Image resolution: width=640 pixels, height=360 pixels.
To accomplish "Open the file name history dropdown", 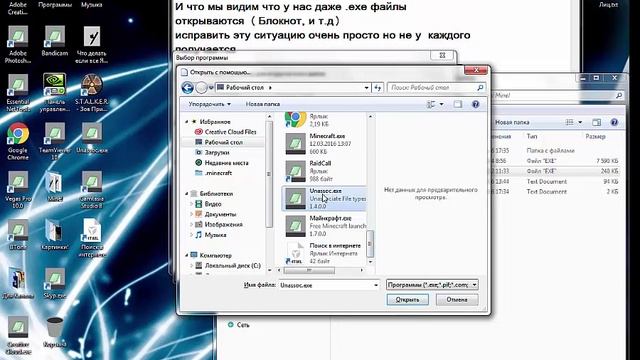I will pos(376,285).
